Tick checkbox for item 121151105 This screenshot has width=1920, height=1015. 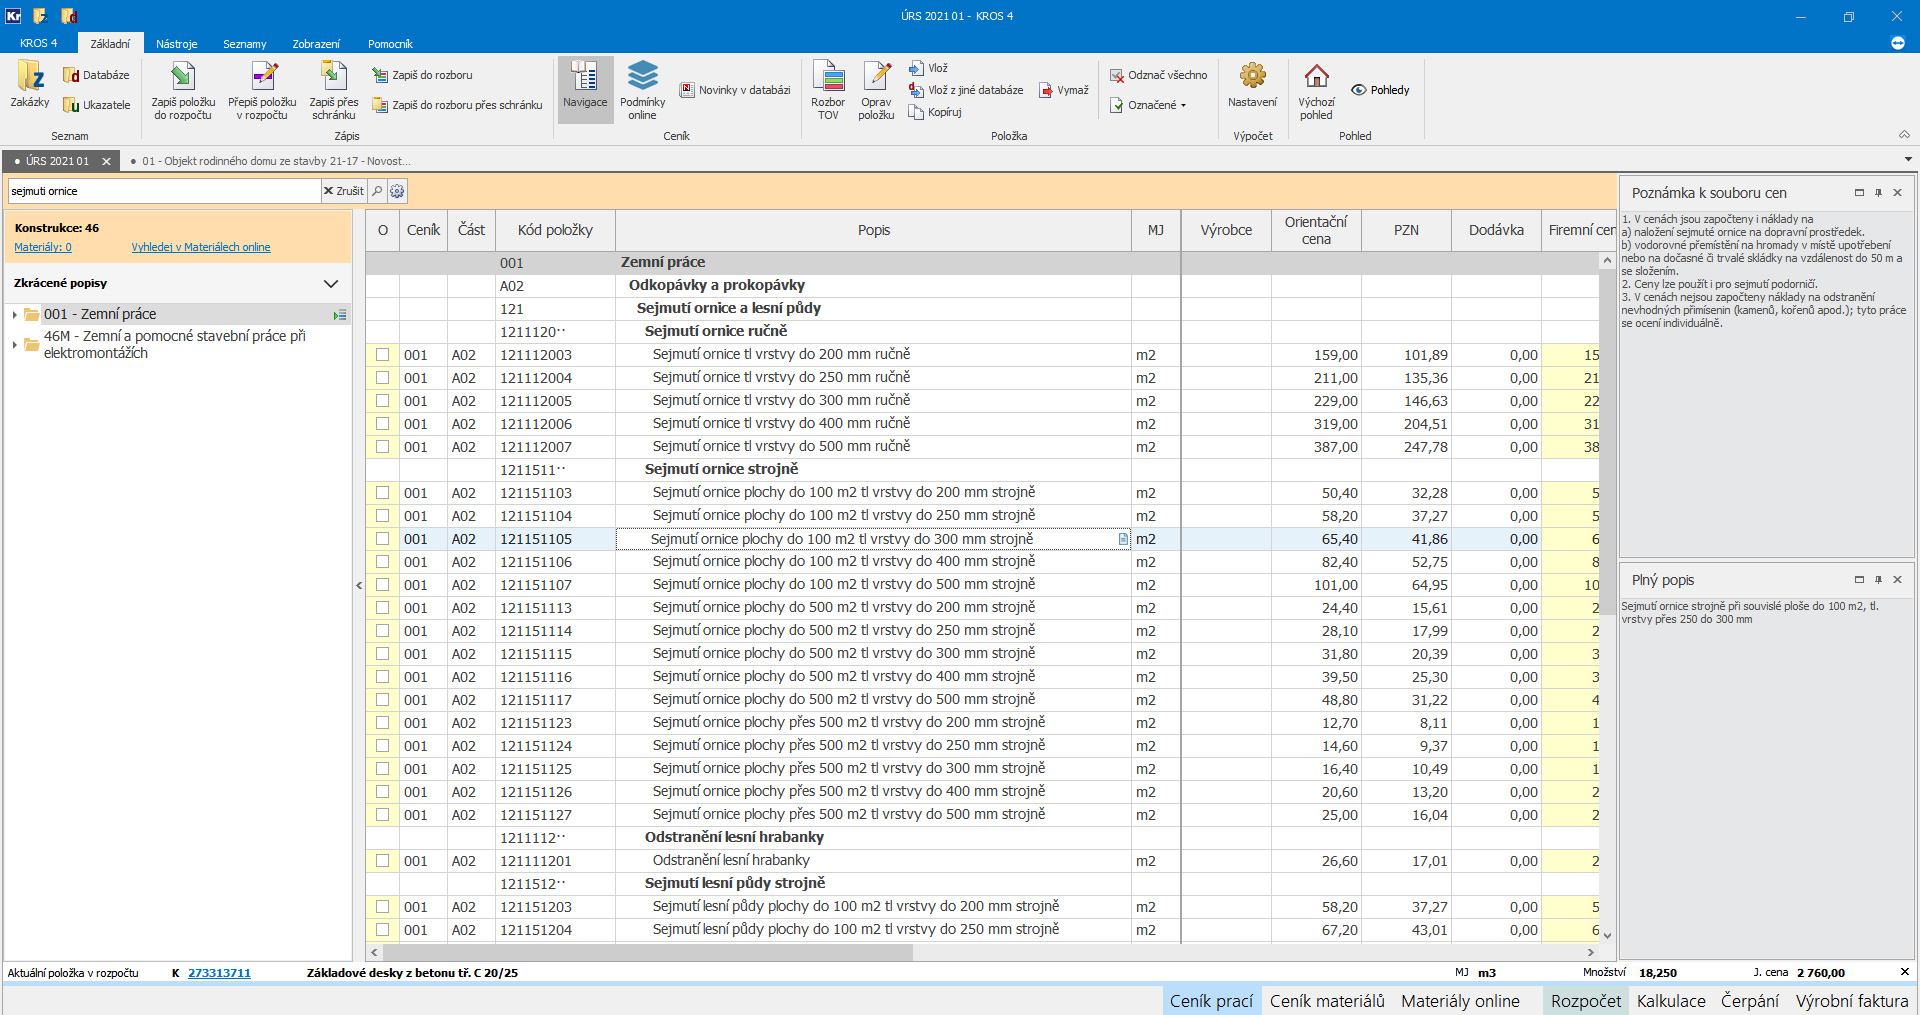pos(382,539)
